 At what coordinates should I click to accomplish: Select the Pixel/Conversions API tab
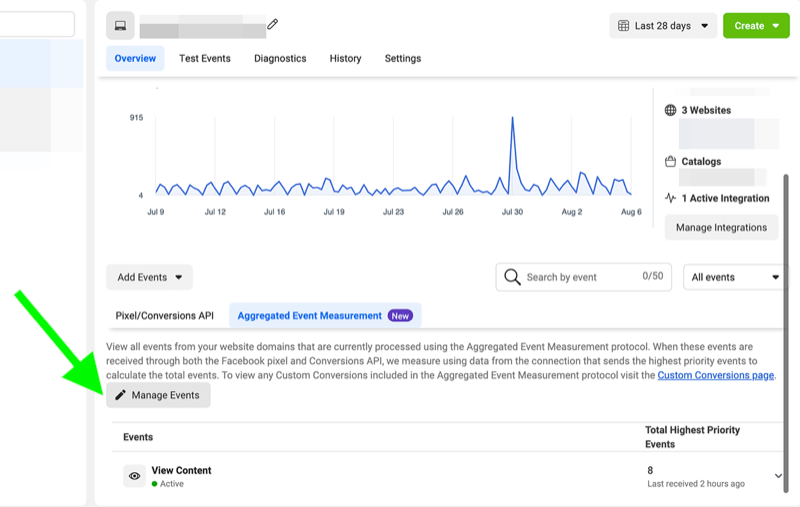[x=164, y=316]
